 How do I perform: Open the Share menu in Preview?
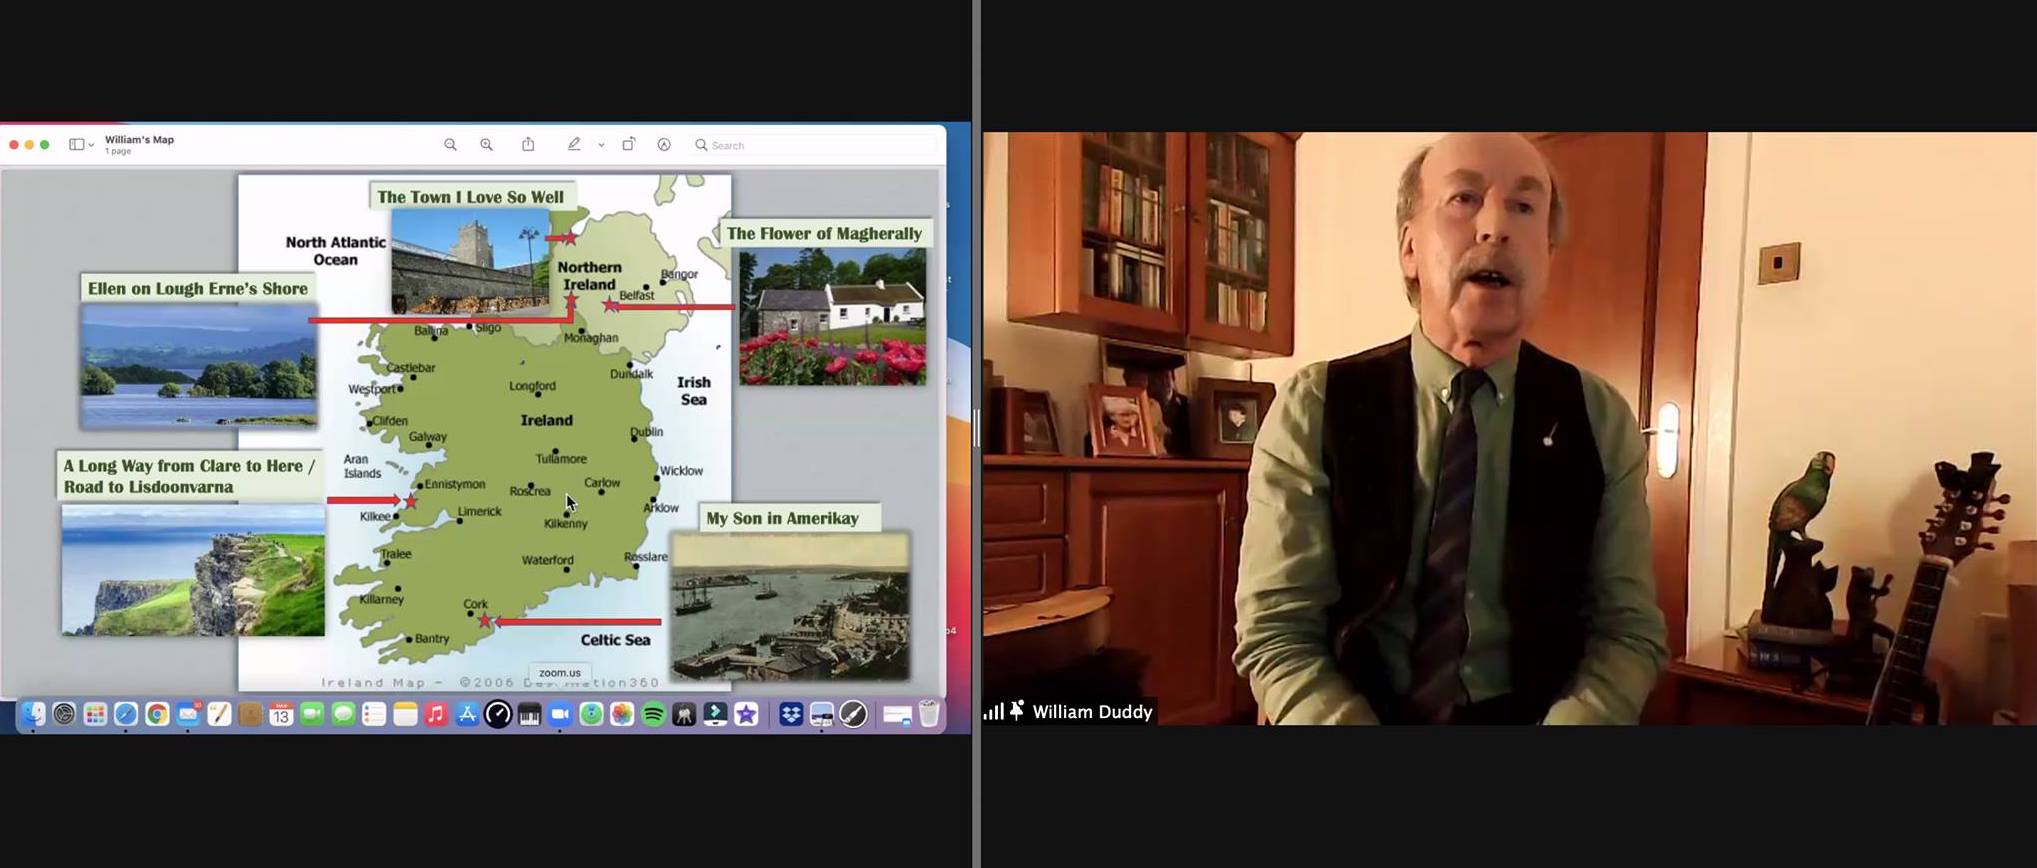click(528, 144)
